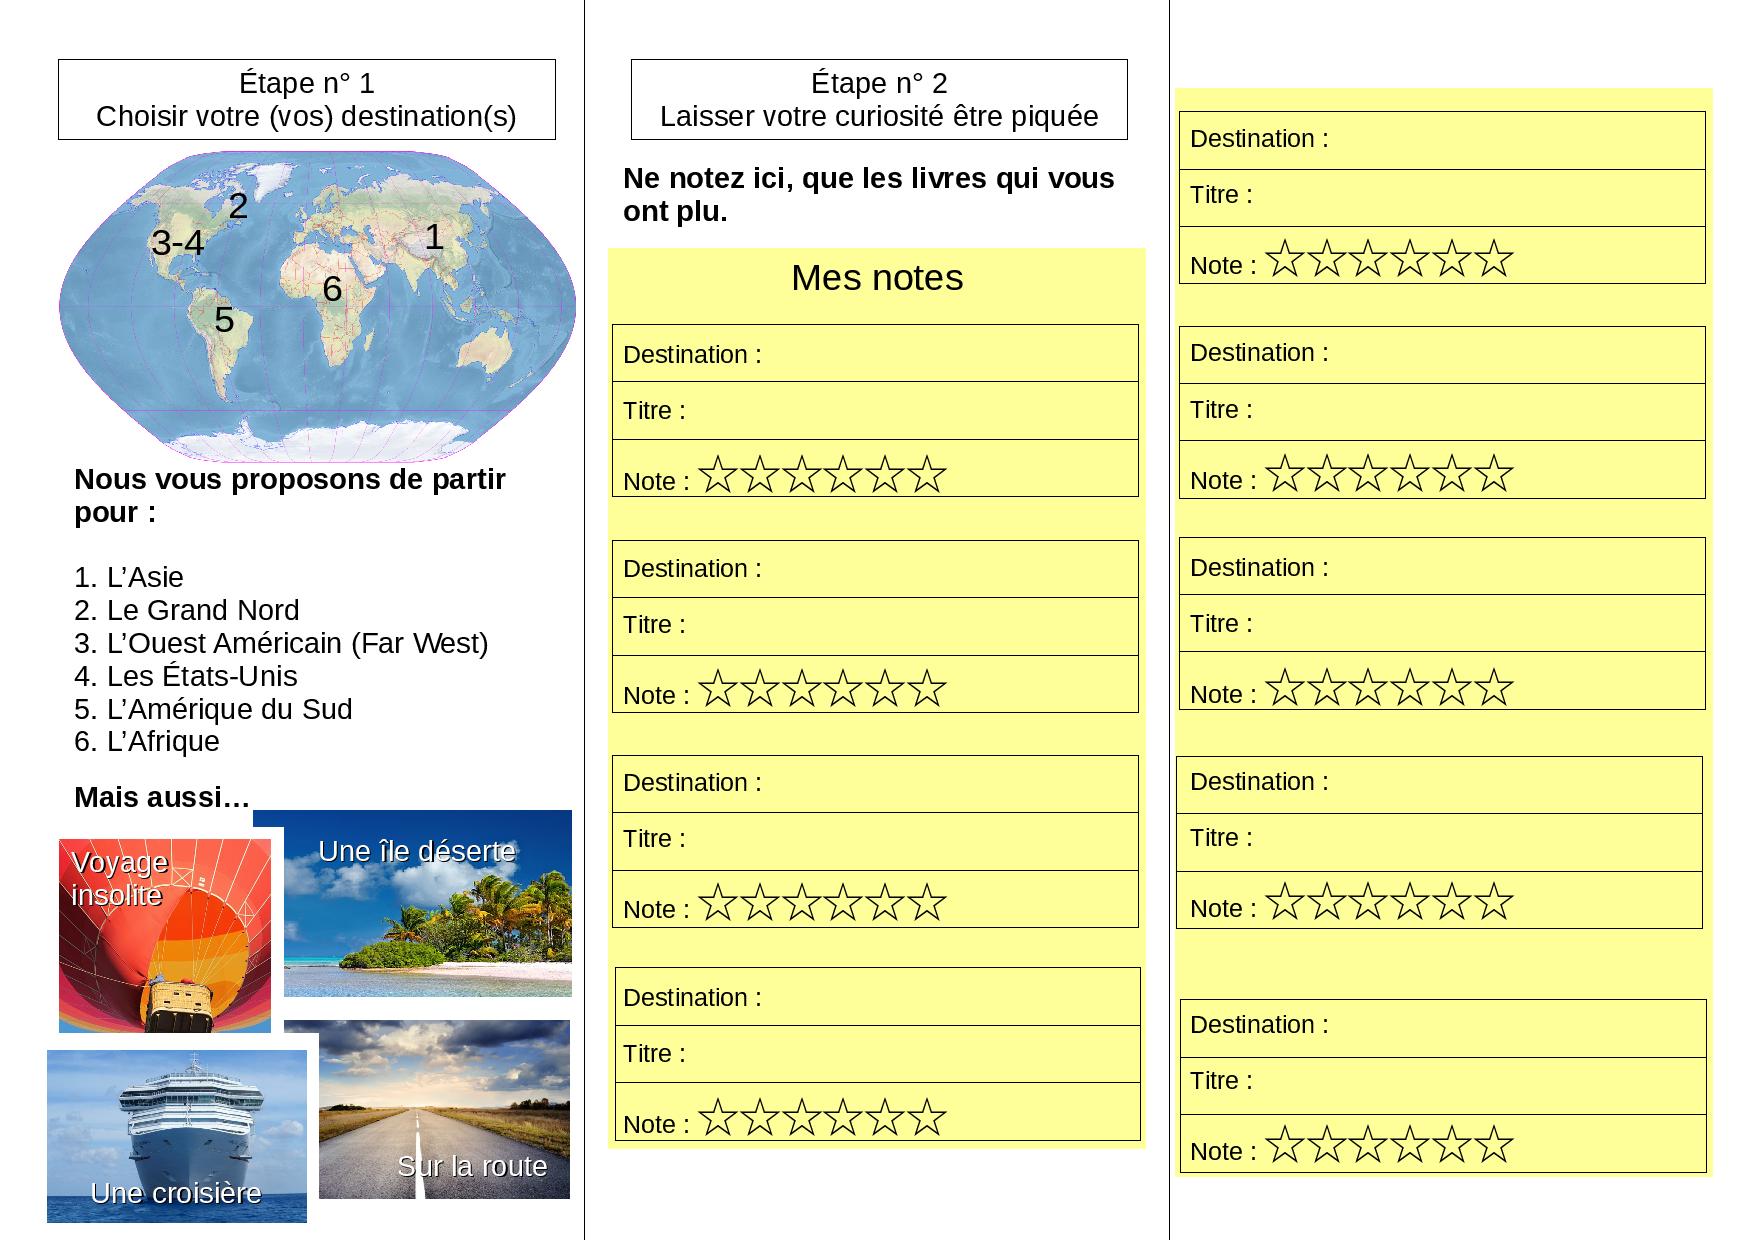Click the Titre field in the top-right card
The height and width of the screenshot is (1240, 1754).
tap(1442, 196)
